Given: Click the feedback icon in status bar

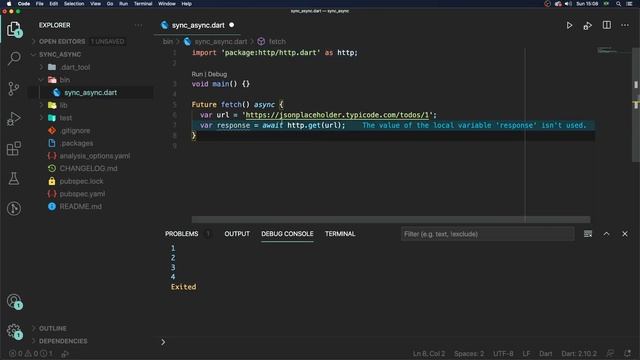Looking at the screenshot, I should pyautogui.click(x=610, y=353).
